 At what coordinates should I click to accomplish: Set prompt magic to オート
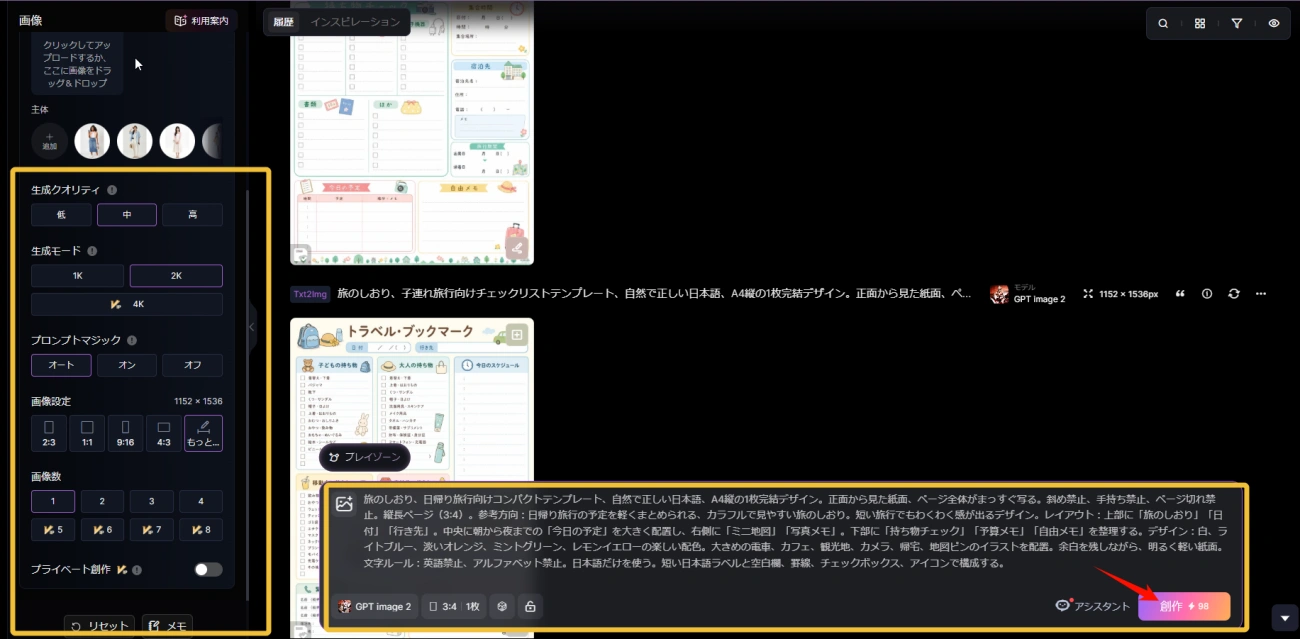coord(61,365)
